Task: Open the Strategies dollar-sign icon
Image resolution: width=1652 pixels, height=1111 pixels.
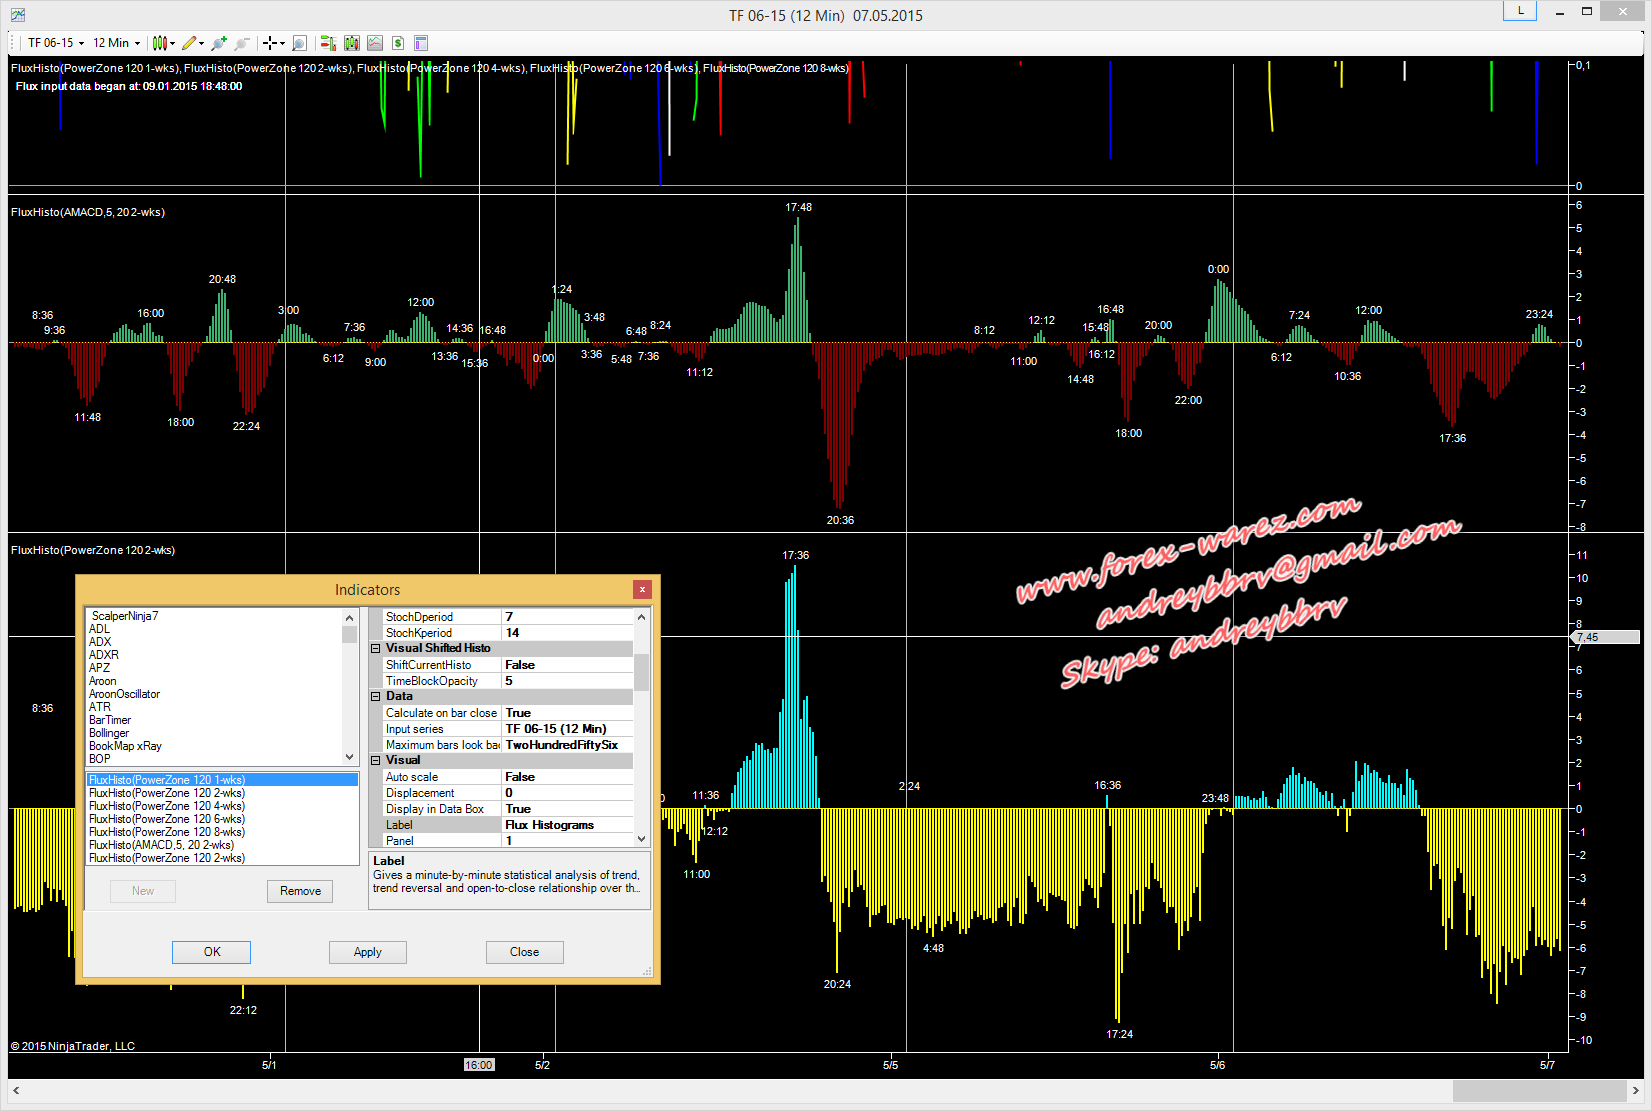Action: (x=398, y=43)
